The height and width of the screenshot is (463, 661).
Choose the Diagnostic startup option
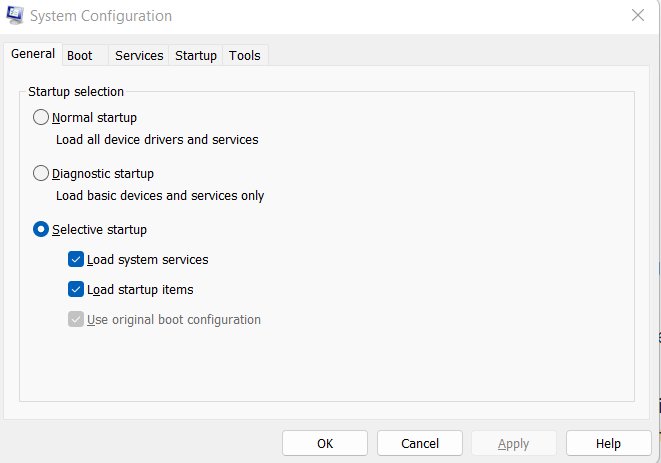[x=41, y=173]
